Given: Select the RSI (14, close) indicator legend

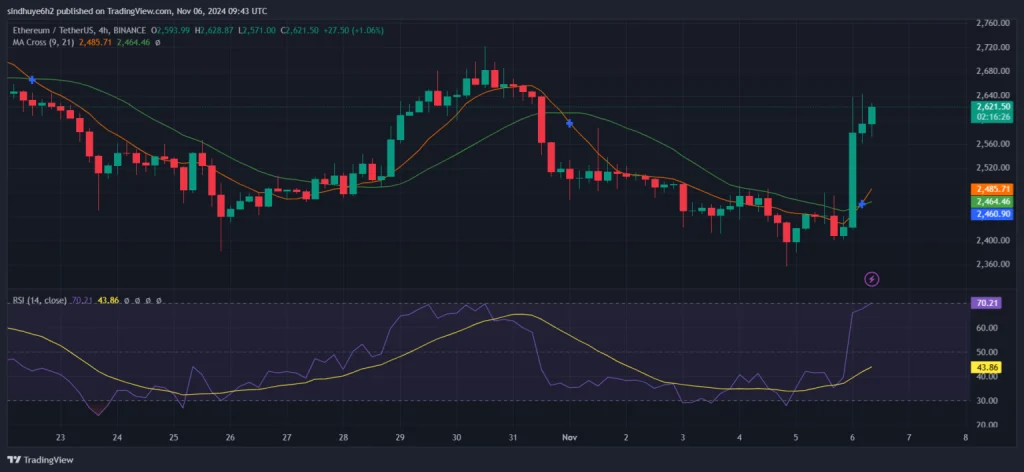Looking at the screenshot, I should click(x=38, y=300).
